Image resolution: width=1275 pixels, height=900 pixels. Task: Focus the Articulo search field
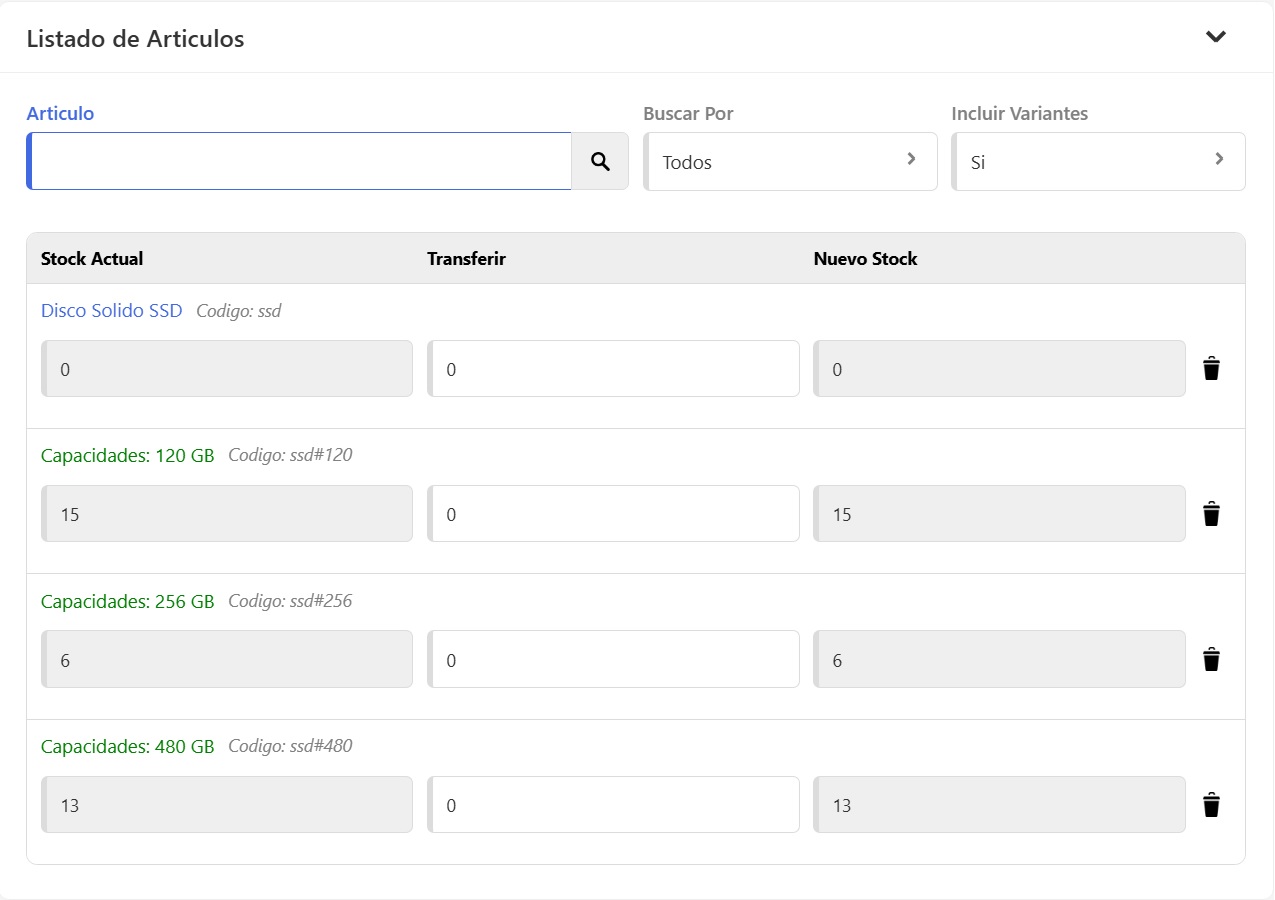[300, 161]
